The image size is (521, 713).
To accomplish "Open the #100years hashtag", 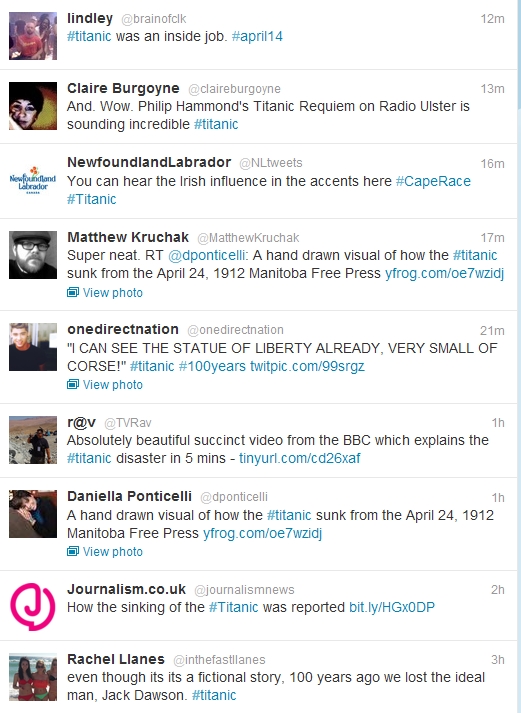I will click(x=212, y=366).
